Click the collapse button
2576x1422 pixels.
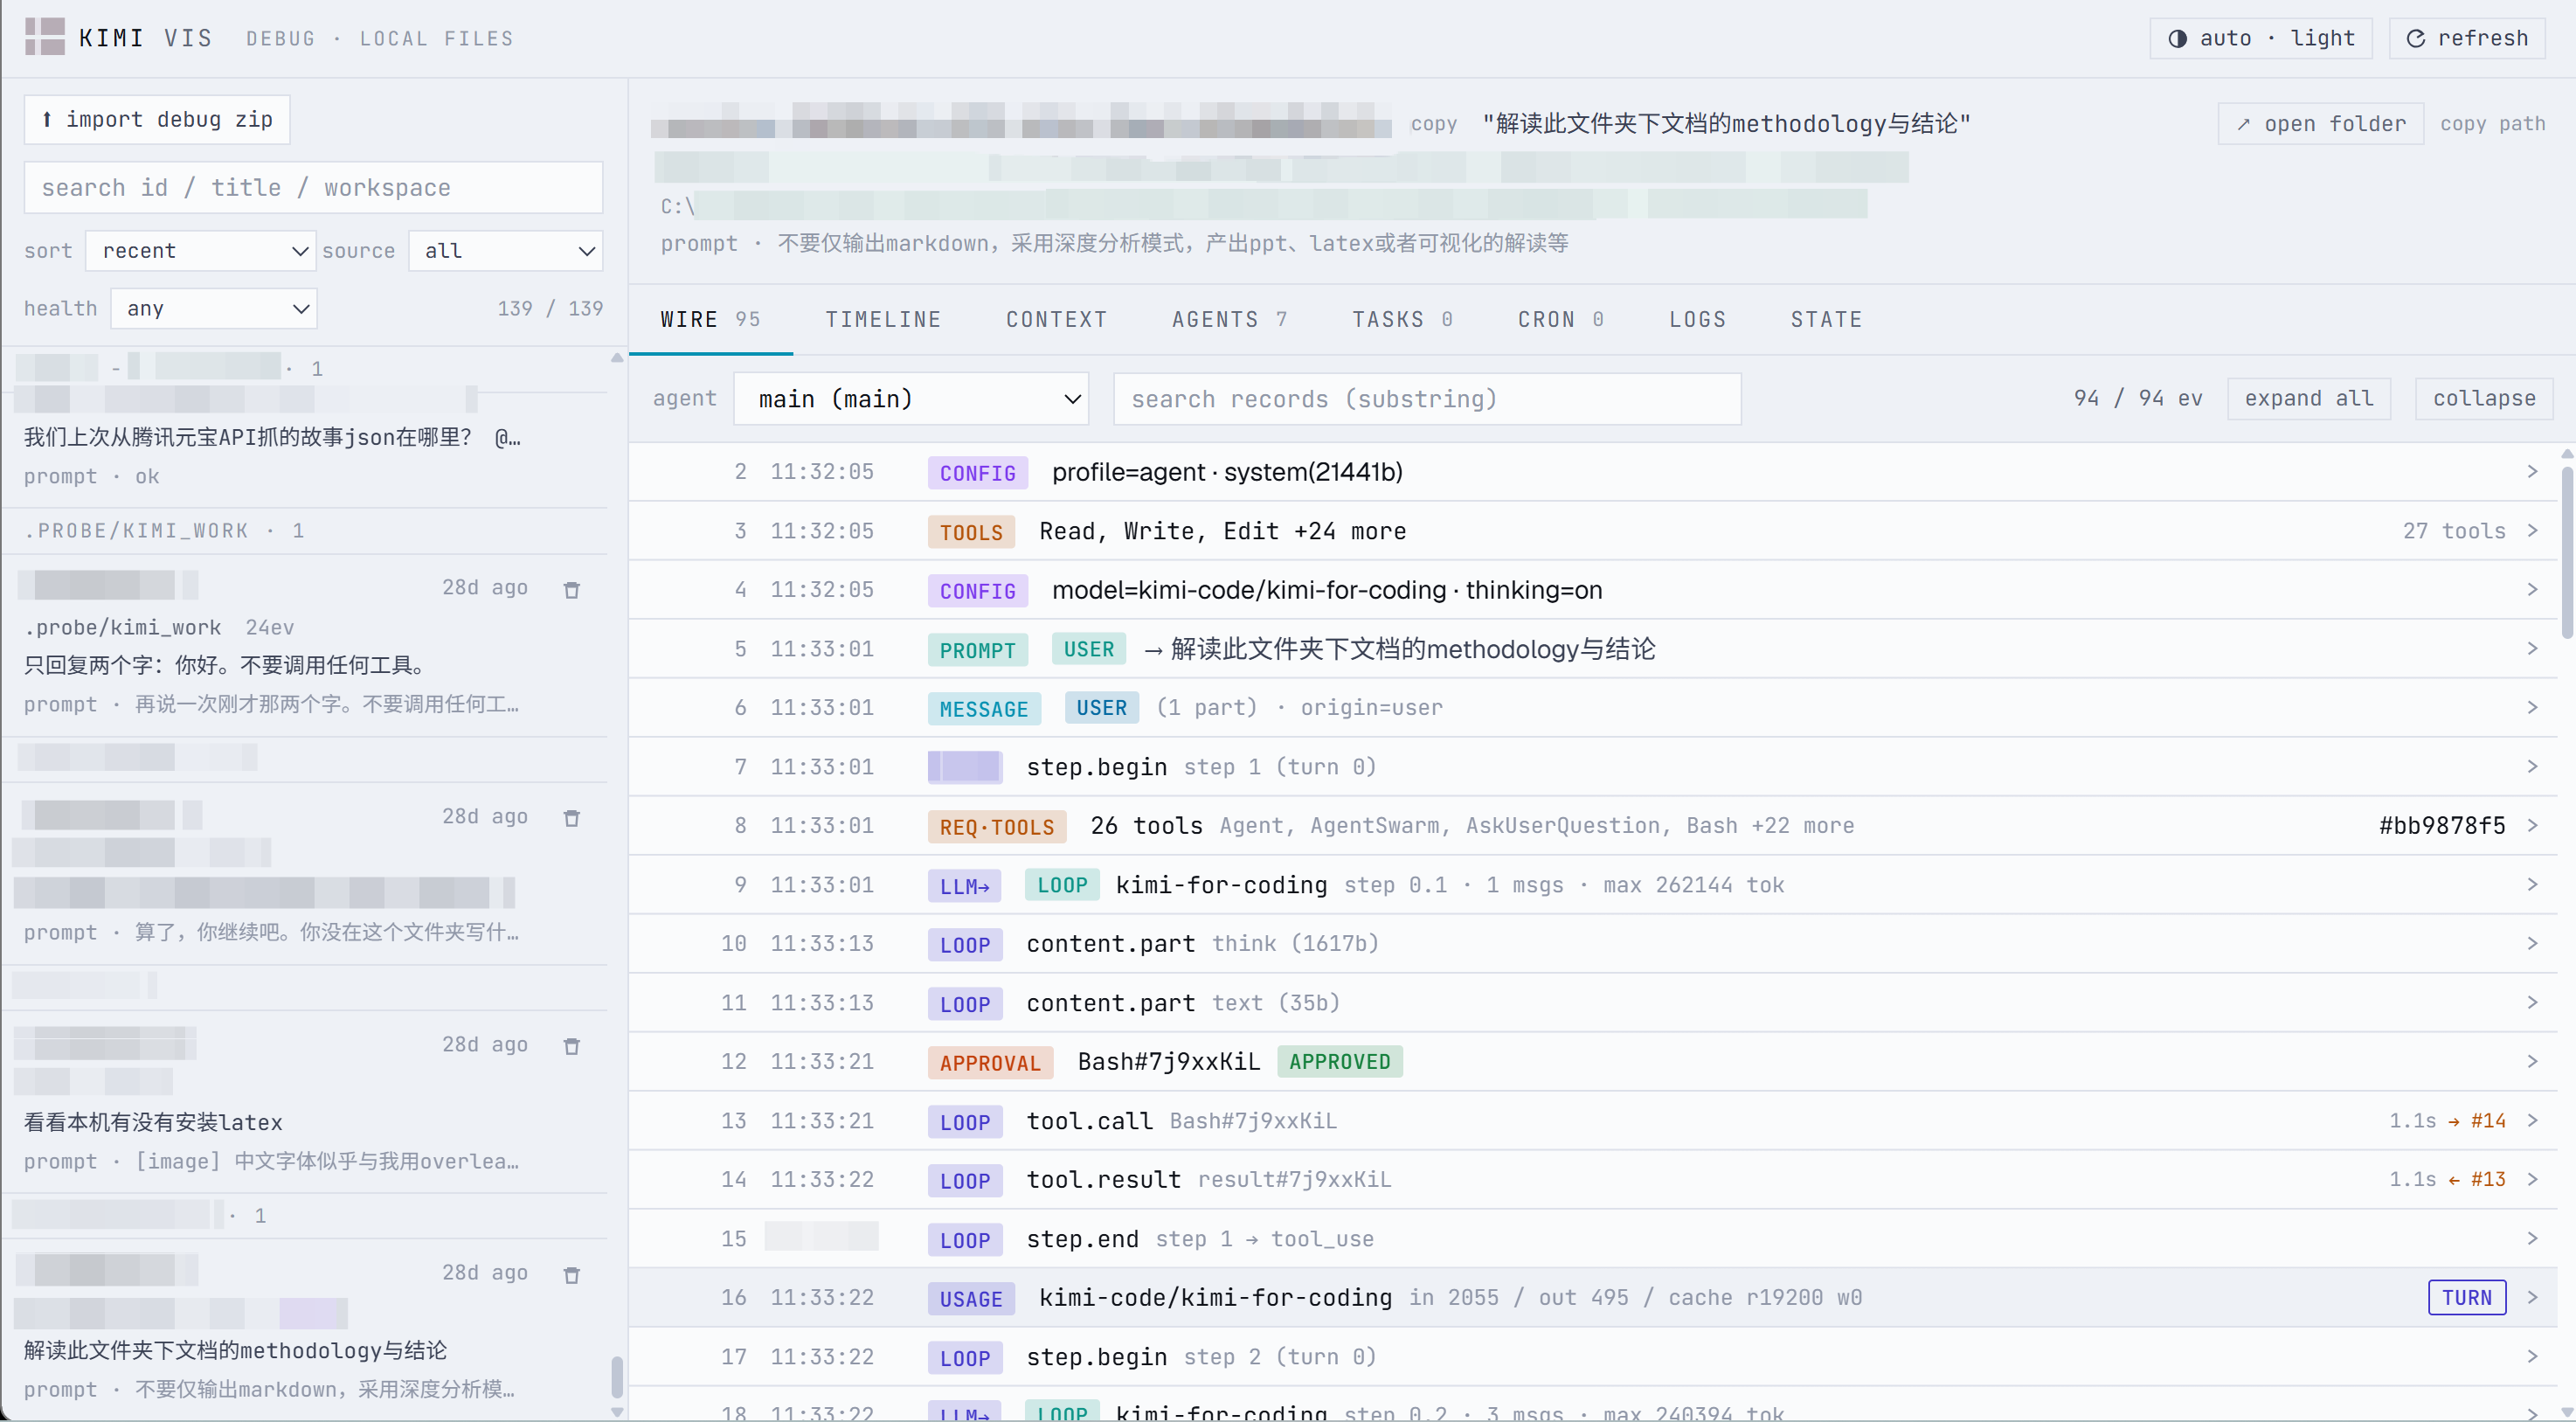(x=2483, y=398)
